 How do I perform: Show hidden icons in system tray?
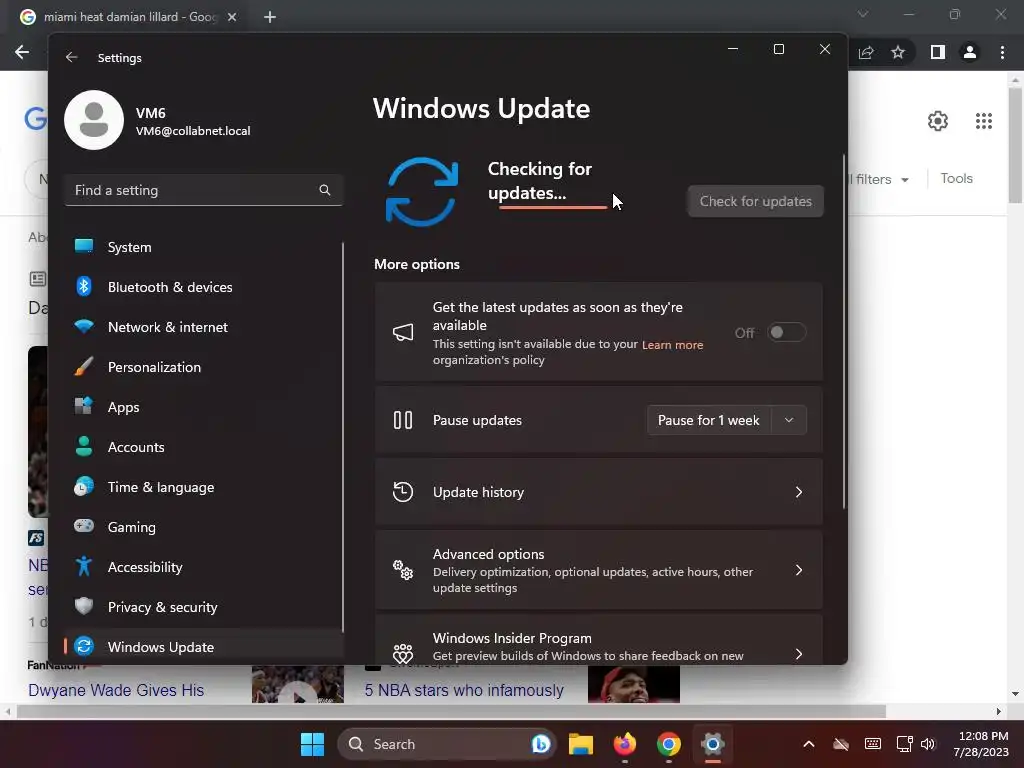[808, 744]
